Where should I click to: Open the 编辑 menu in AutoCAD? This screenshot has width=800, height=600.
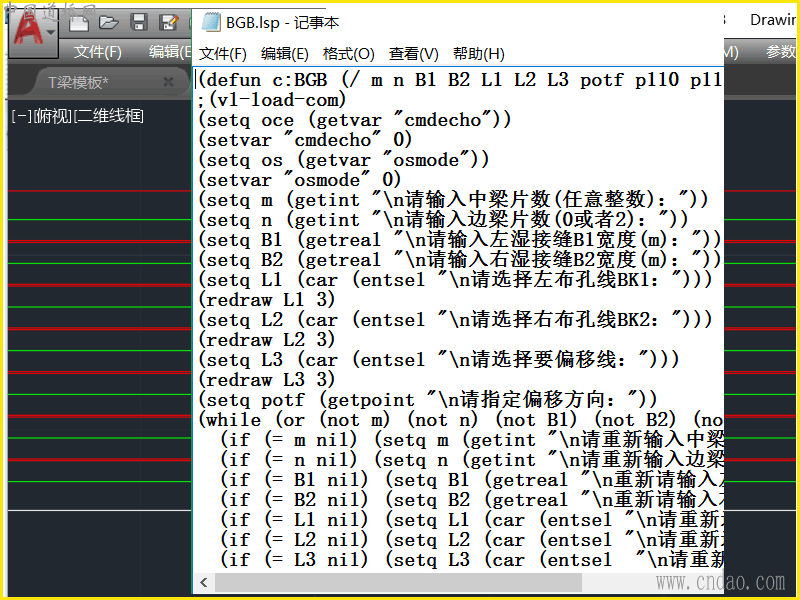[169, 52]
